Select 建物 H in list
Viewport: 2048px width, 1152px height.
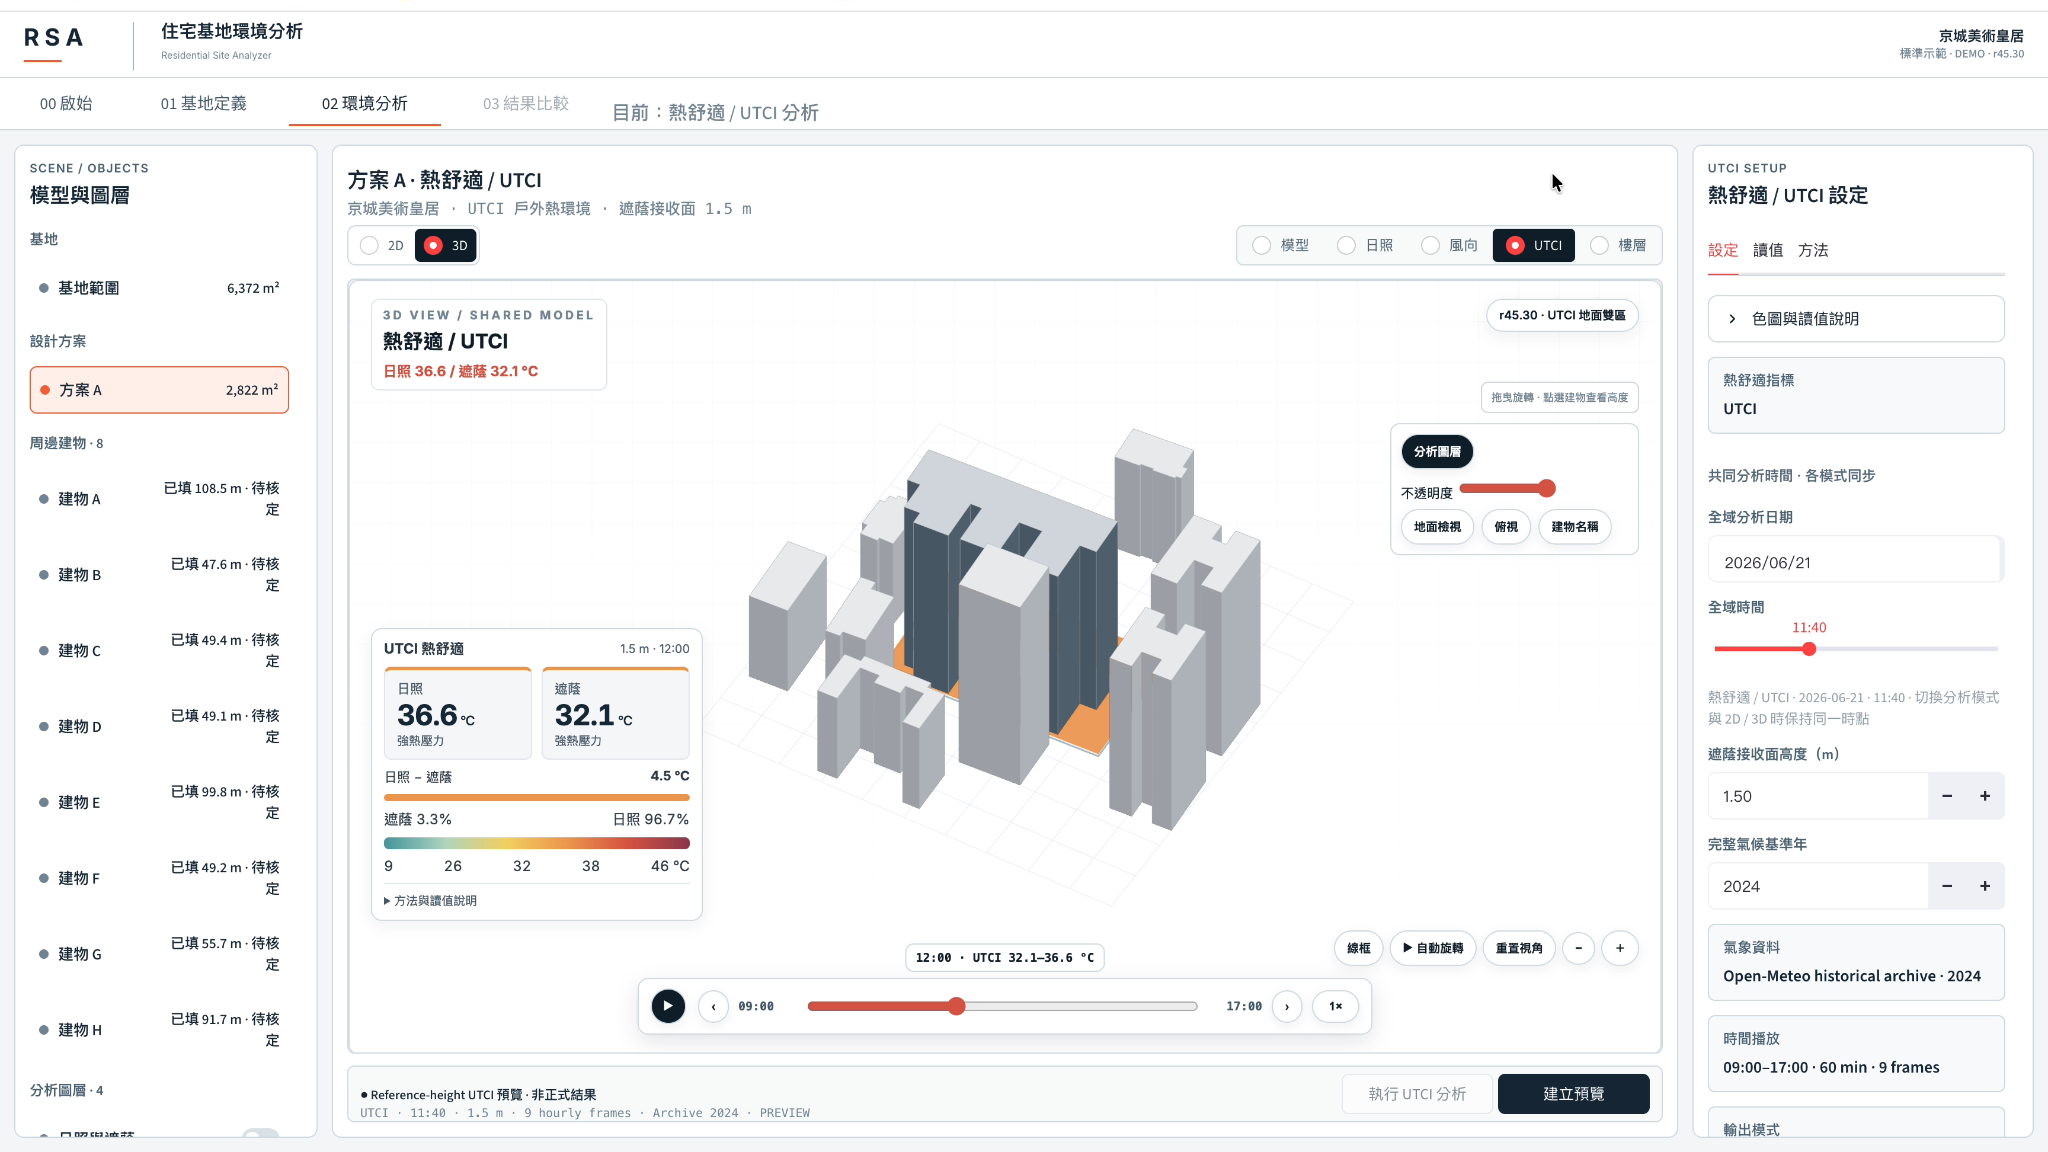(x=159, y=1030)
